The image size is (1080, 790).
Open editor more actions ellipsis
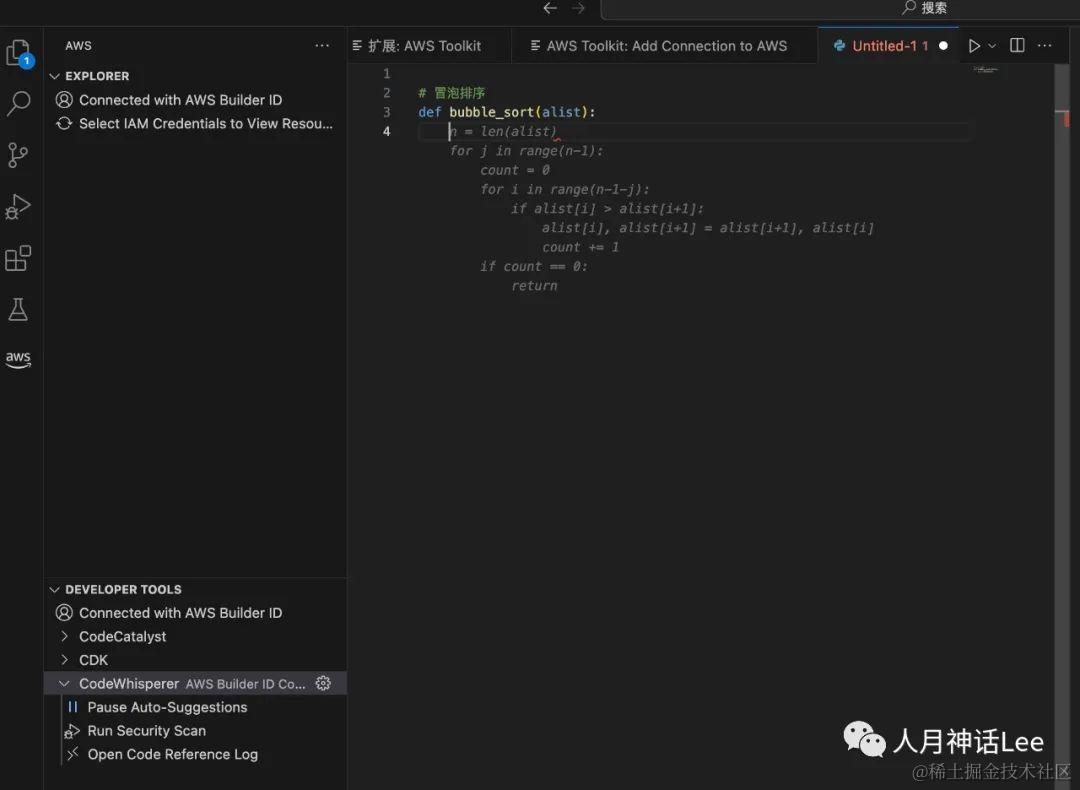[1045, 45]
